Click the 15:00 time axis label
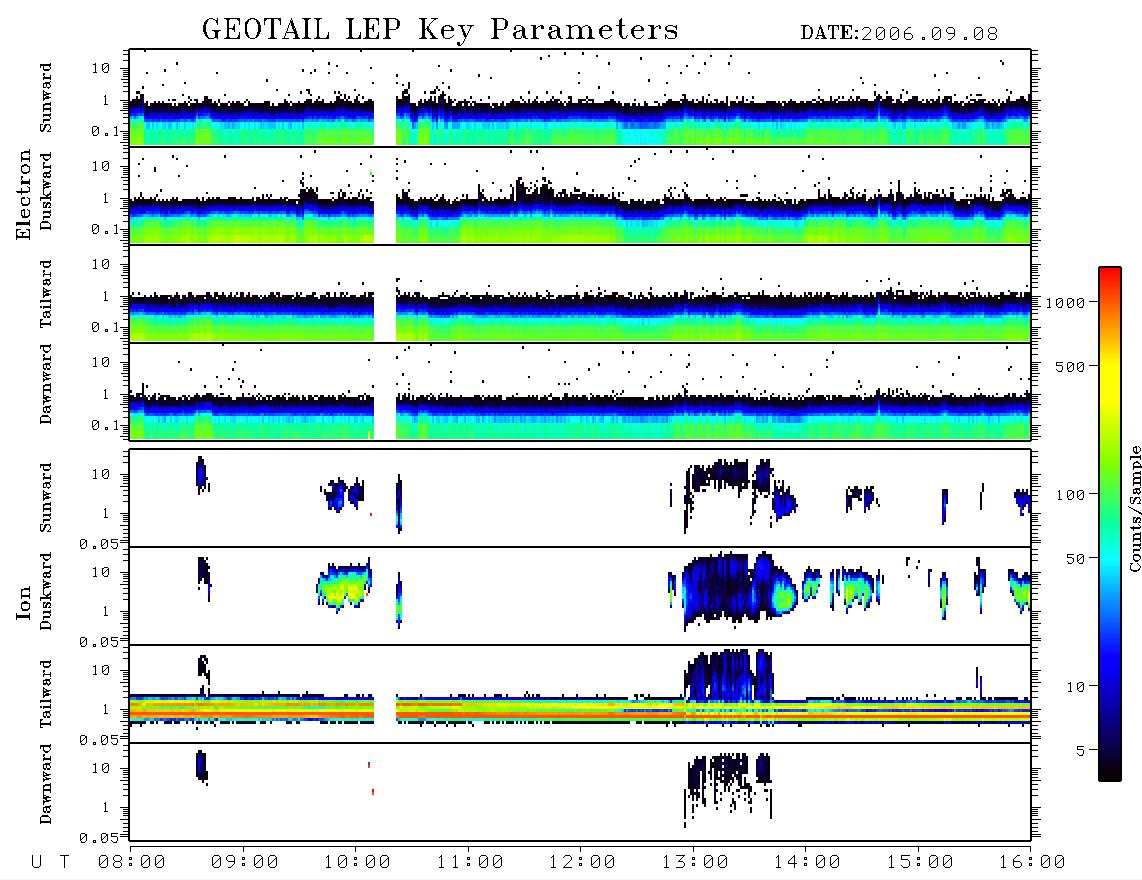The image size is (1142, 880). tap(920, 862)
